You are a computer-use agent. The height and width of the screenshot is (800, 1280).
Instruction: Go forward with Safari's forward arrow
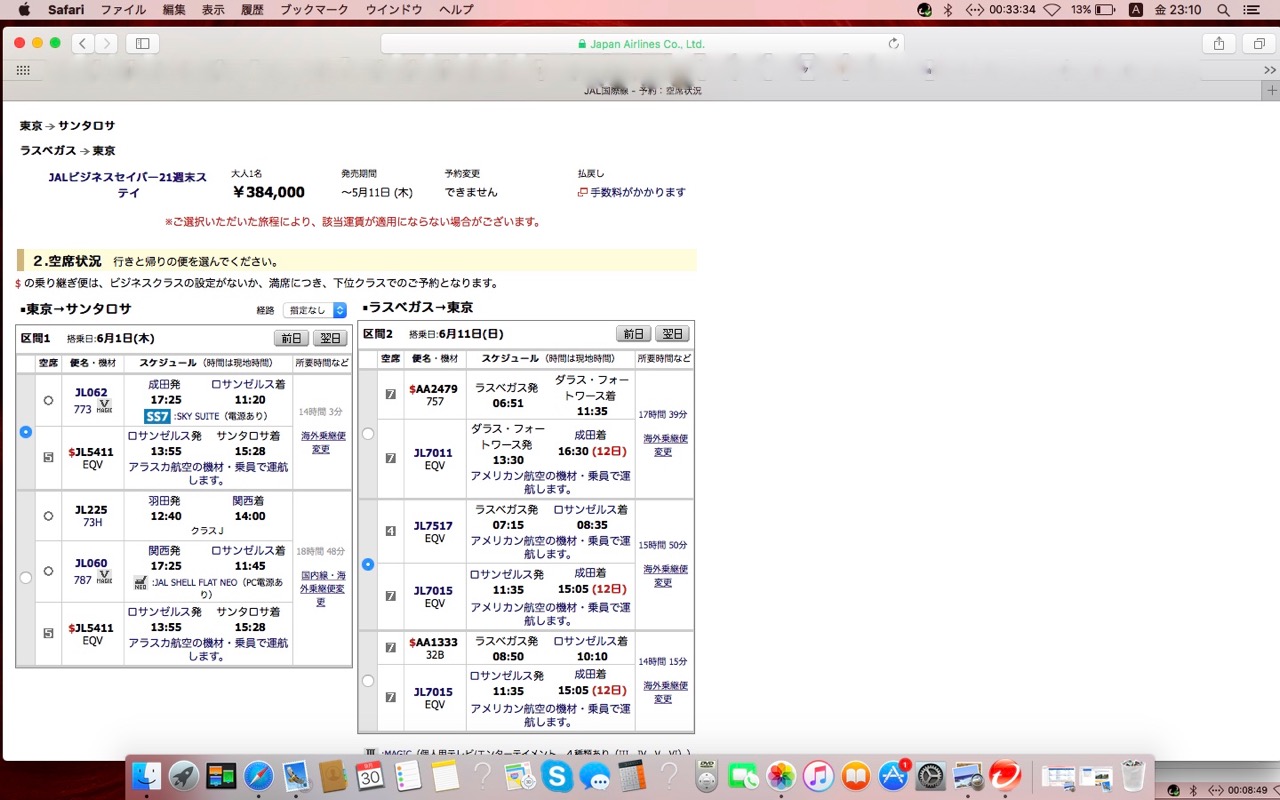tap(106, 43)
